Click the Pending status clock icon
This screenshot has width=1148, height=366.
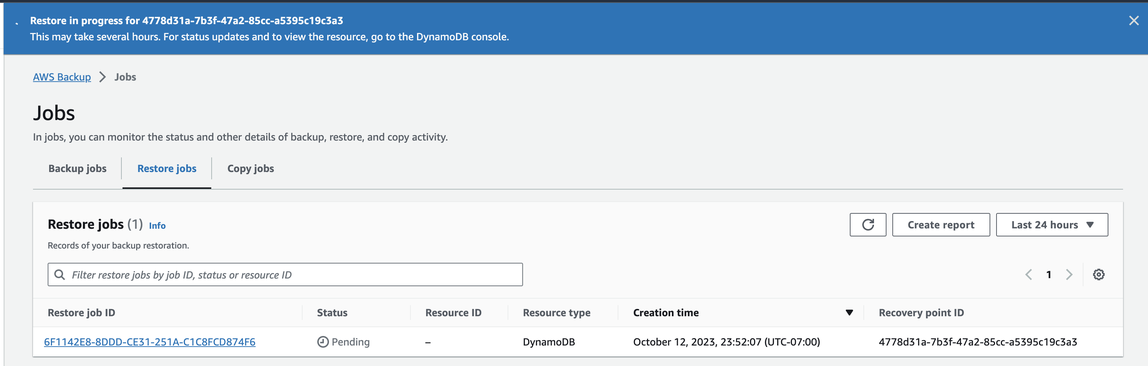(323, 342)
